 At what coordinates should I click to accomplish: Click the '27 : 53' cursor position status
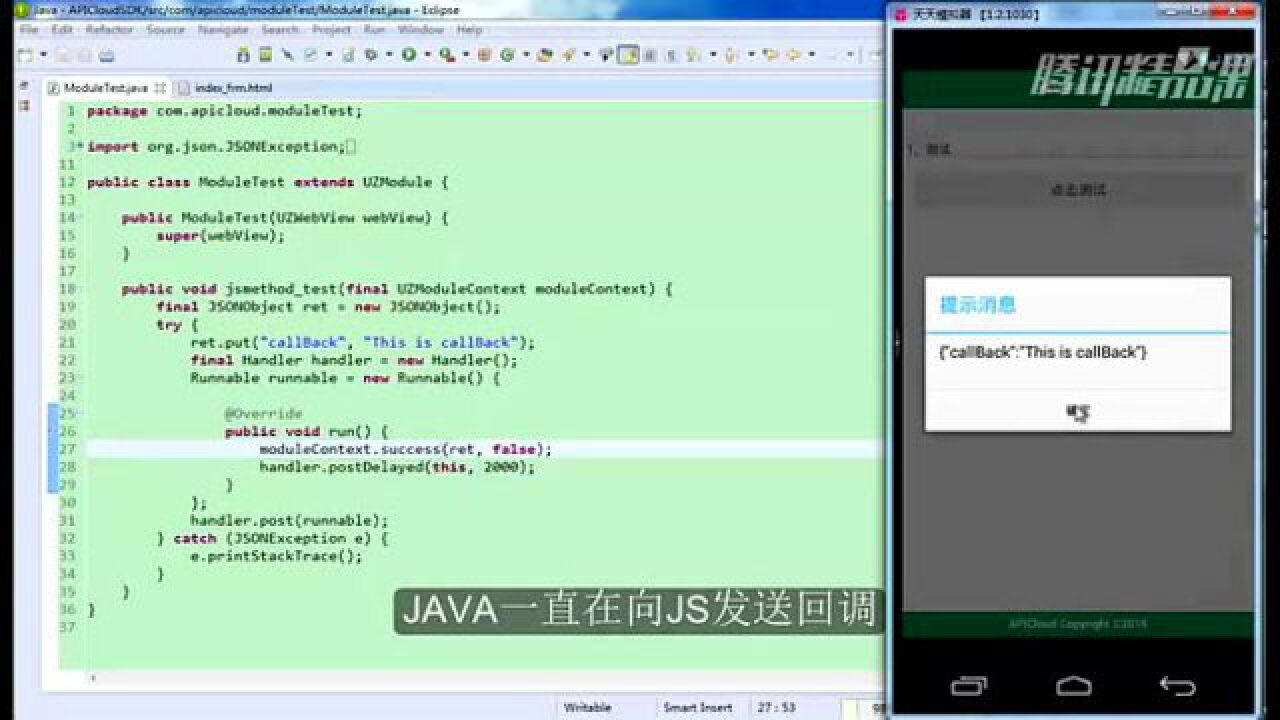[777, 707]
